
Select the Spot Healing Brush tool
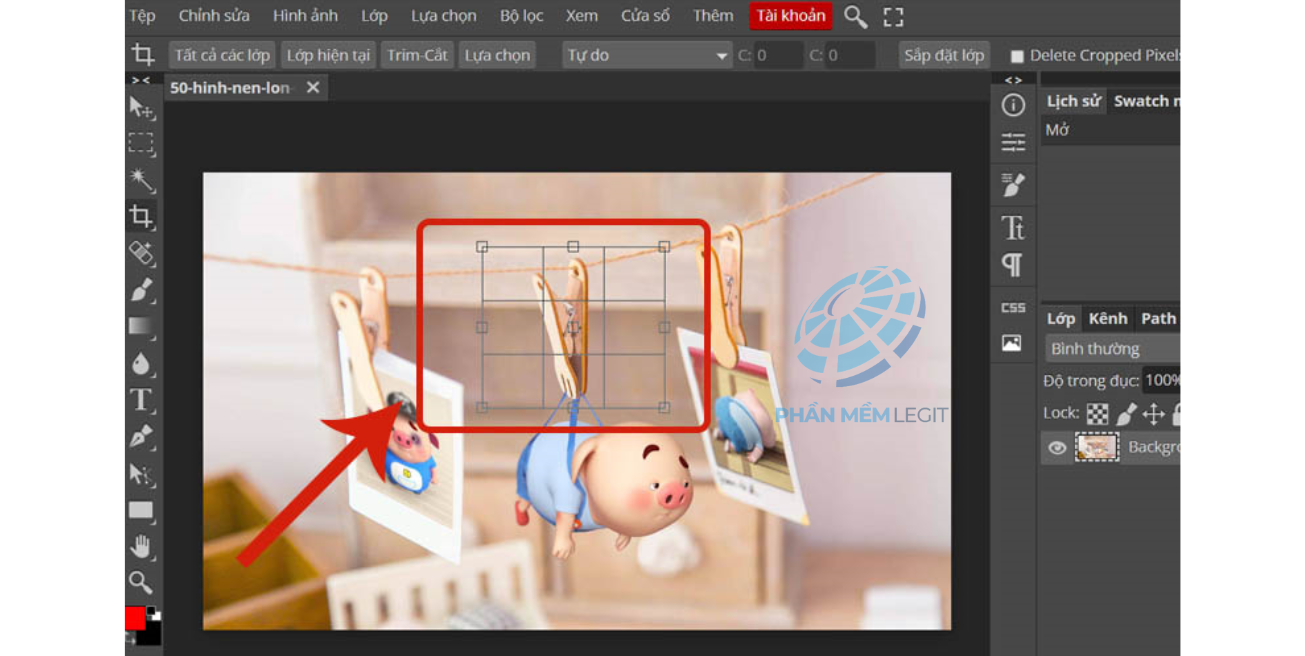pyautogui.click(x=141, y=253)
